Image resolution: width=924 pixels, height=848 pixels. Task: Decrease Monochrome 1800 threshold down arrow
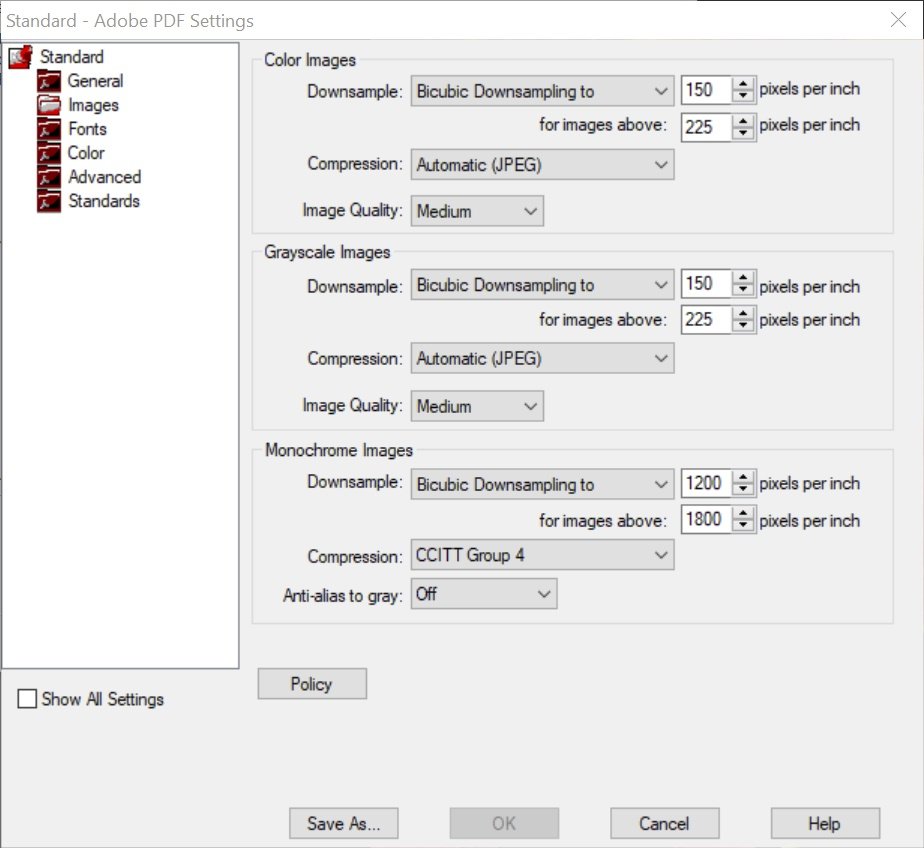[x=744, y=526]
